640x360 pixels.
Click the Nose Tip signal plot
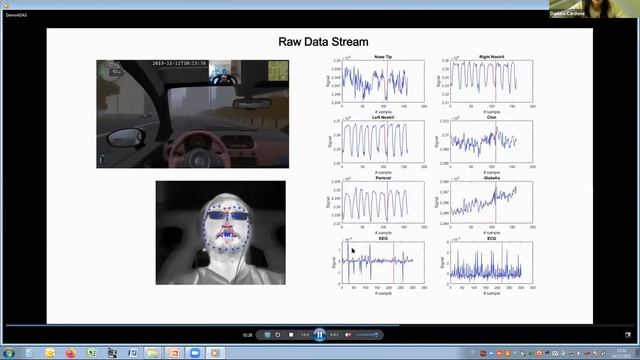tap(383, 81)
